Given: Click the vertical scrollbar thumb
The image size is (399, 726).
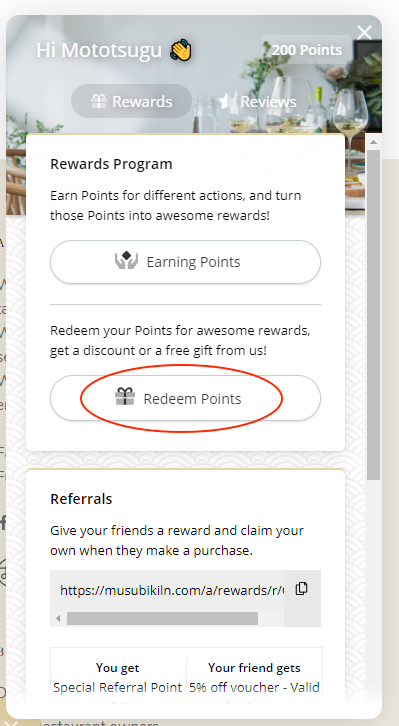Looking at the screenshot, I should tap(374, 315).
